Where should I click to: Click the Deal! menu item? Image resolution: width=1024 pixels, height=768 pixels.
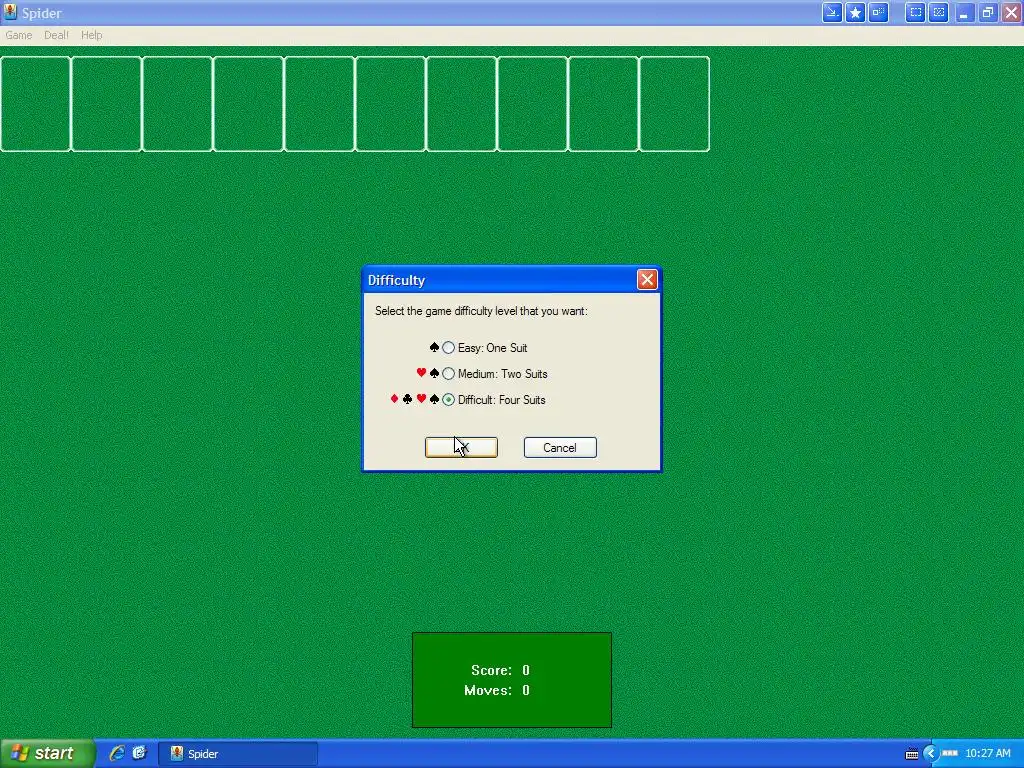(x=56, y=35)
